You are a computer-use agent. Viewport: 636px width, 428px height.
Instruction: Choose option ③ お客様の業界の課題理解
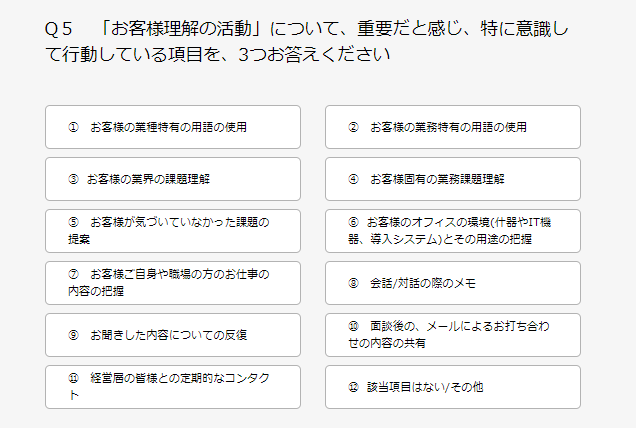(173, 179)
